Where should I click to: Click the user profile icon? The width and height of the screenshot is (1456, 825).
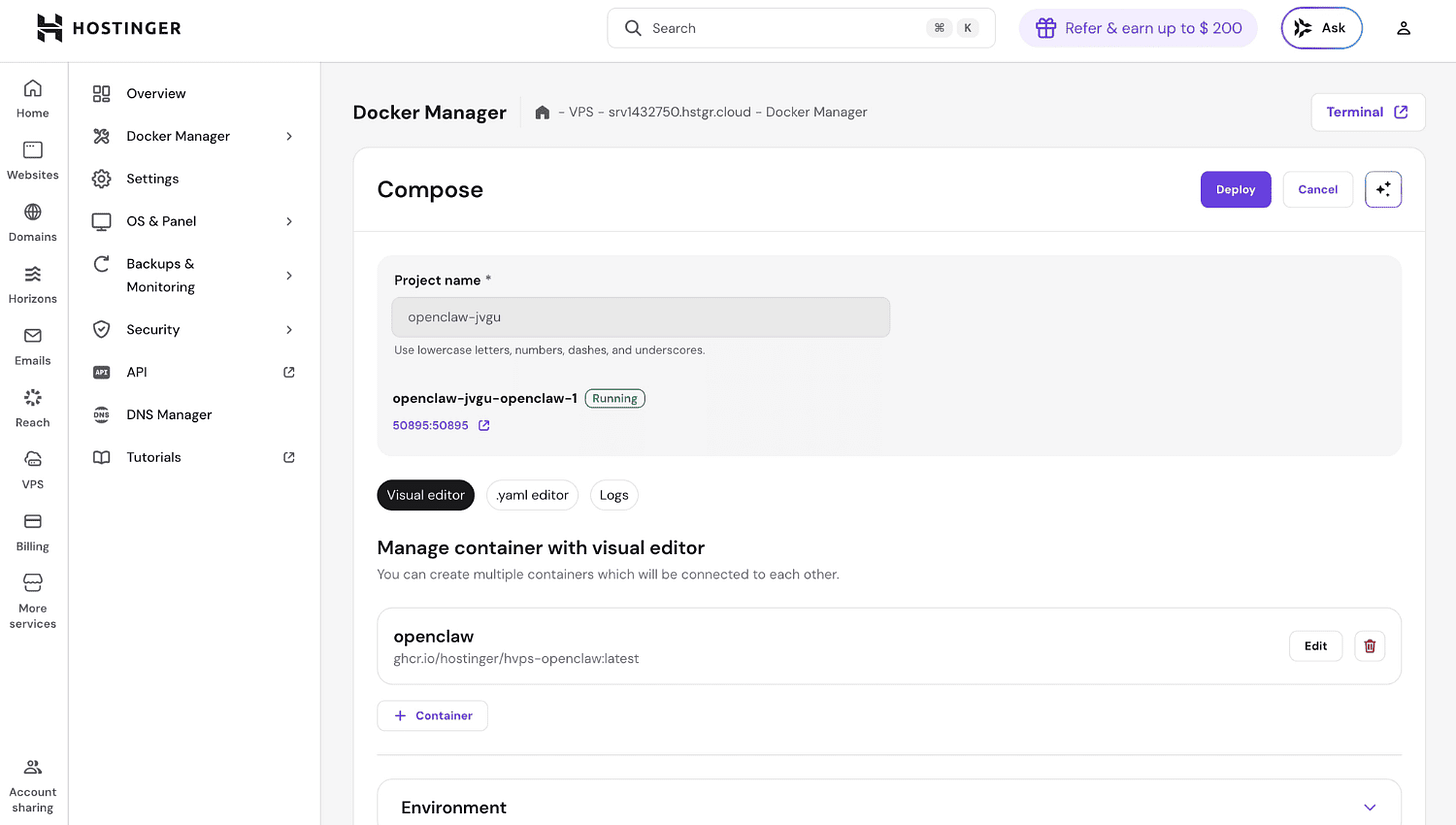pyautogui.click(x=1404, y=28)
